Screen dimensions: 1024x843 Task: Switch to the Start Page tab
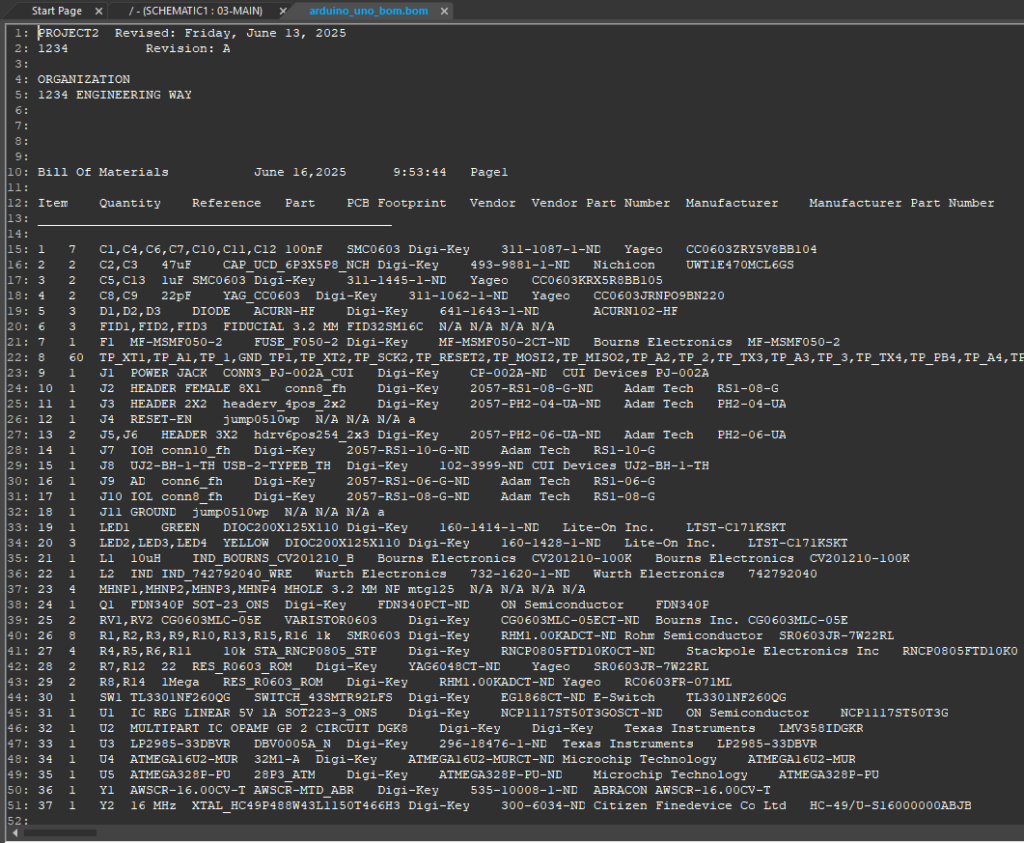(x=57, y=10)
